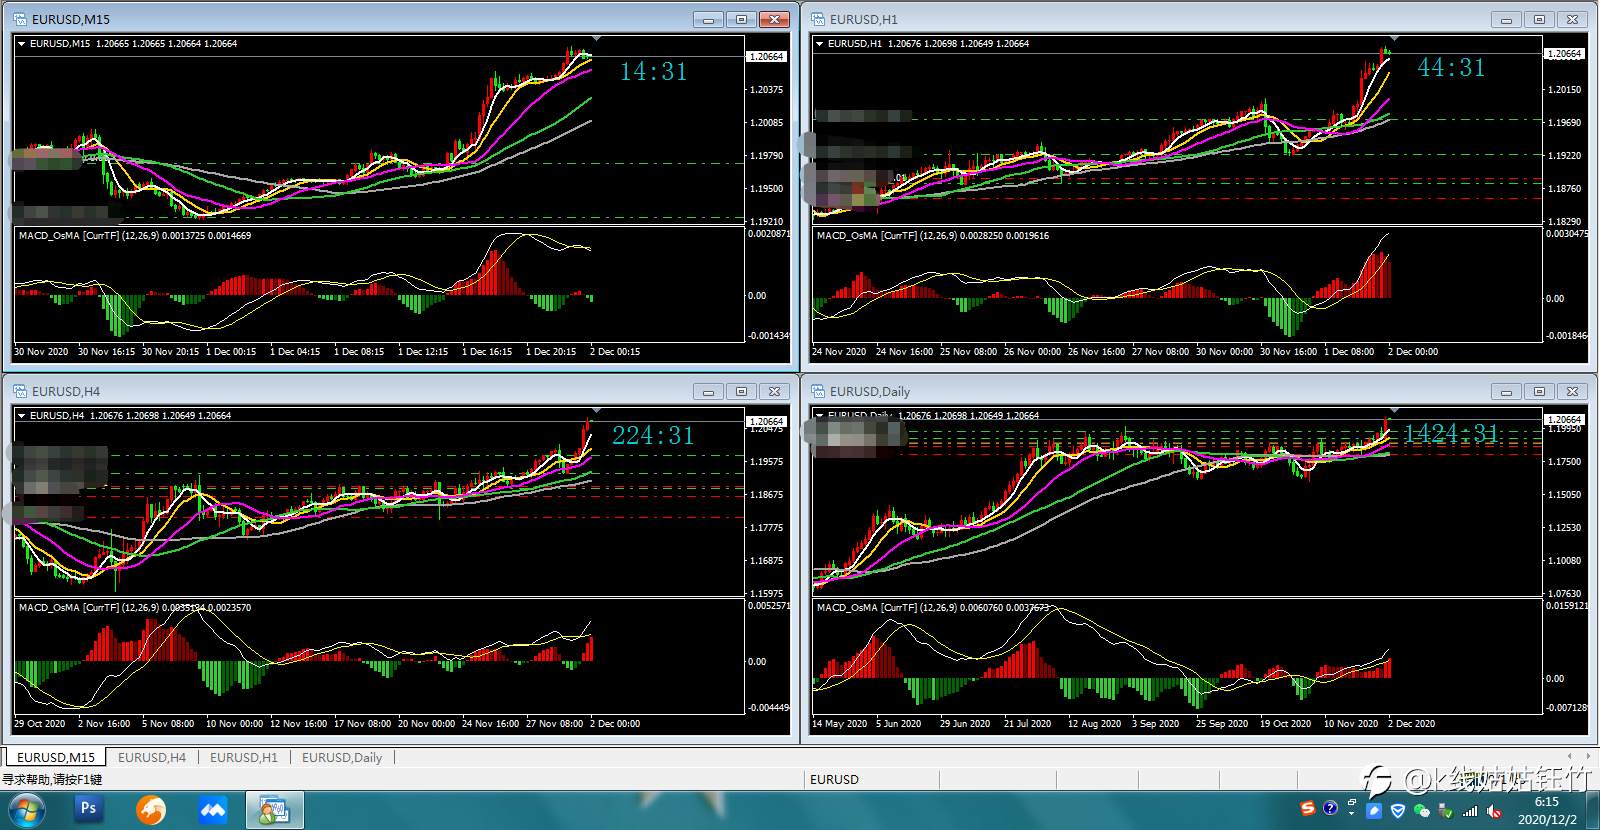Viewport: 1600px width, 830px height.
Task: Click the chart shift marker on H1 chart
Action: click(1395, 39)
